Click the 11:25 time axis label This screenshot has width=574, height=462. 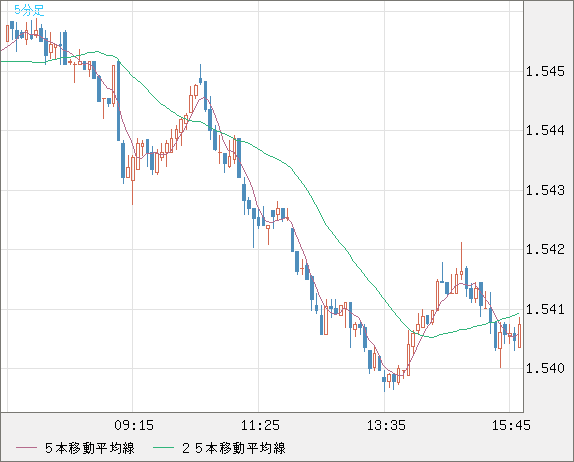[260, 425]
